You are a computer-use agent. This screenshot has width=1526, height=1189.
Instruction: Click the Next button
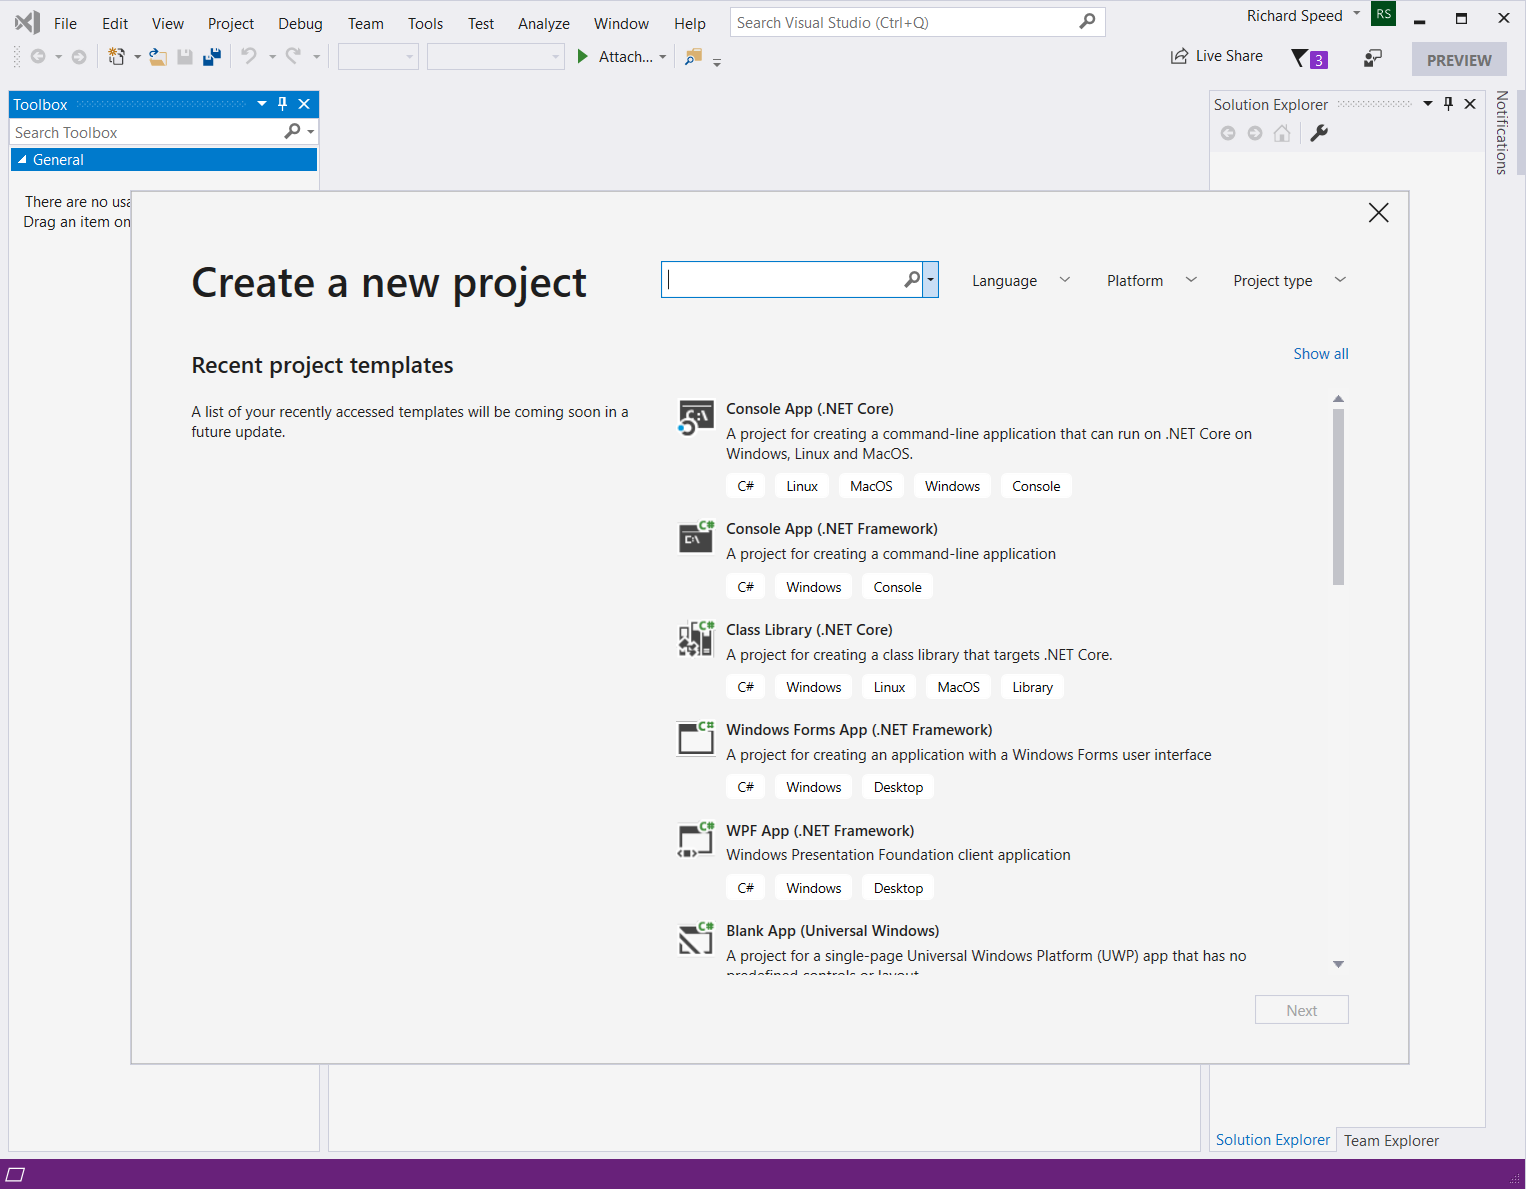click(x=1302, y=1010)
